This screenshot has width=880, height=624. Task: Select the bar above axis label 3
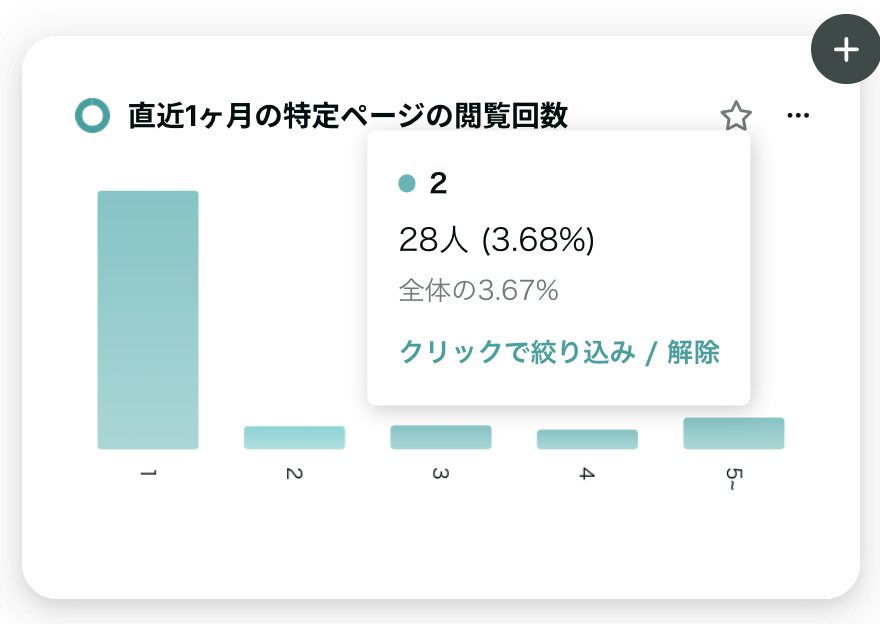(441, 437)
